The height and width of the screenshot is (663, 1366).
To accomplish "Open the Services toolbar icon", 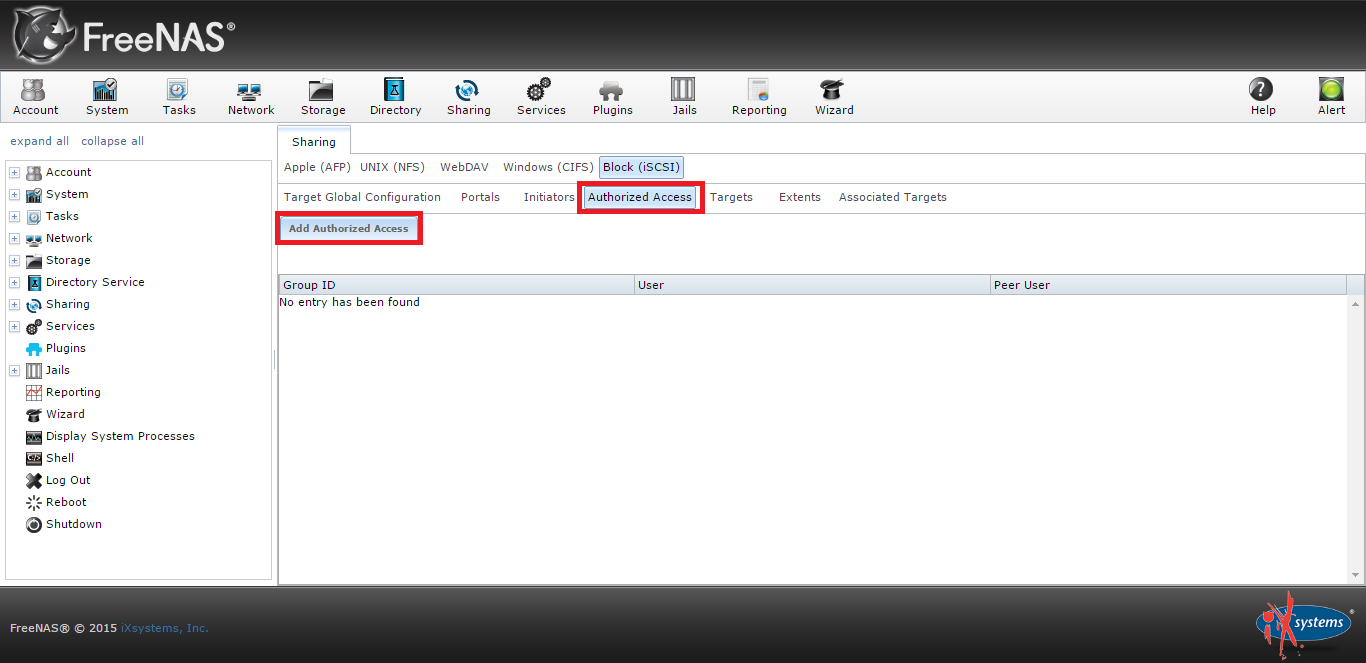I will click(541, 97).
